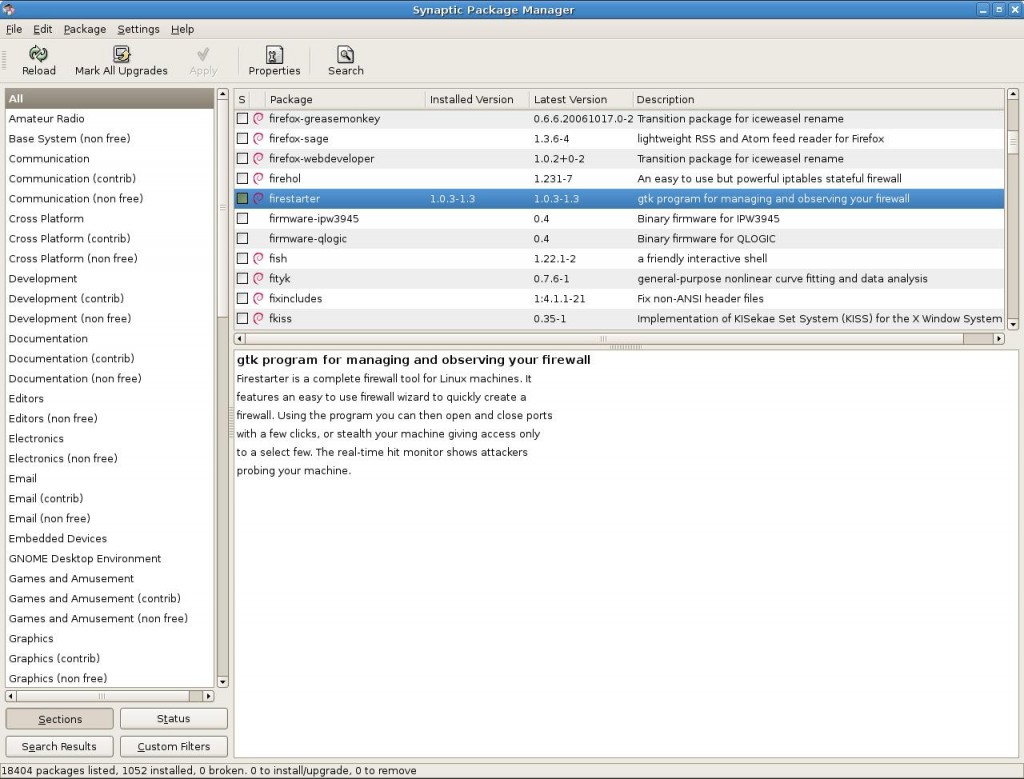Click Debian swirl icon beside firefox-greasemonkey

click(259, 118)
